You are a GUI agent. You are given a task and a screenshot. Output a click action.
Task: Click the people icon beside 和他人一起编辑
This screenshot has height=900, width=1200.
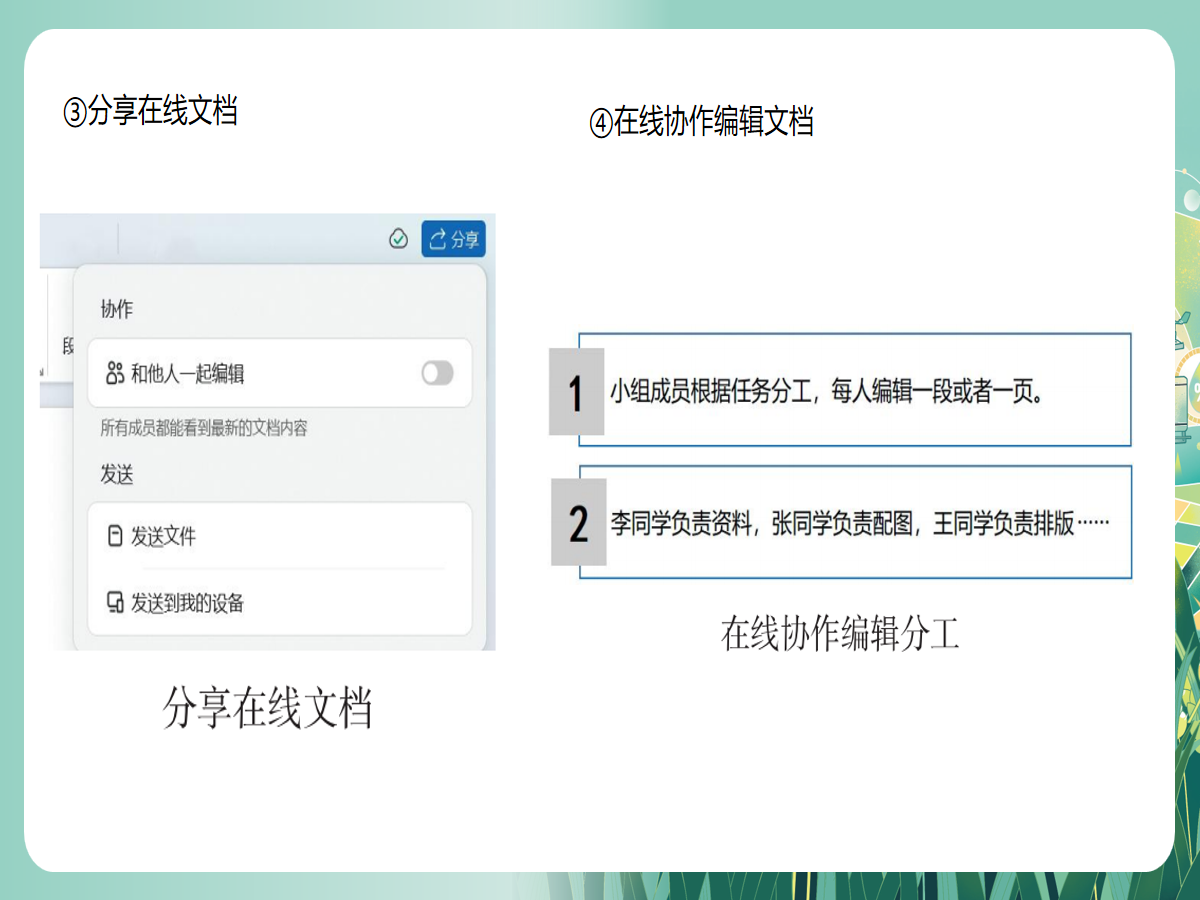114,374
